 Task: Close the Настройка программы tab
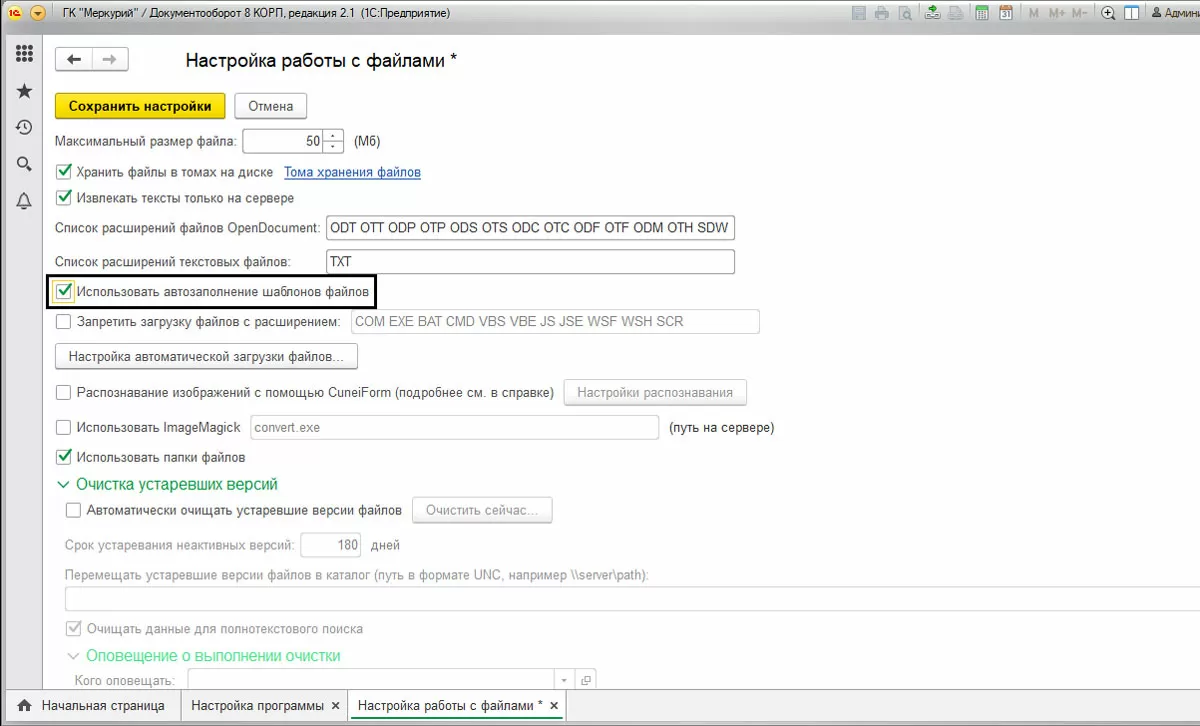coord(335,706)
